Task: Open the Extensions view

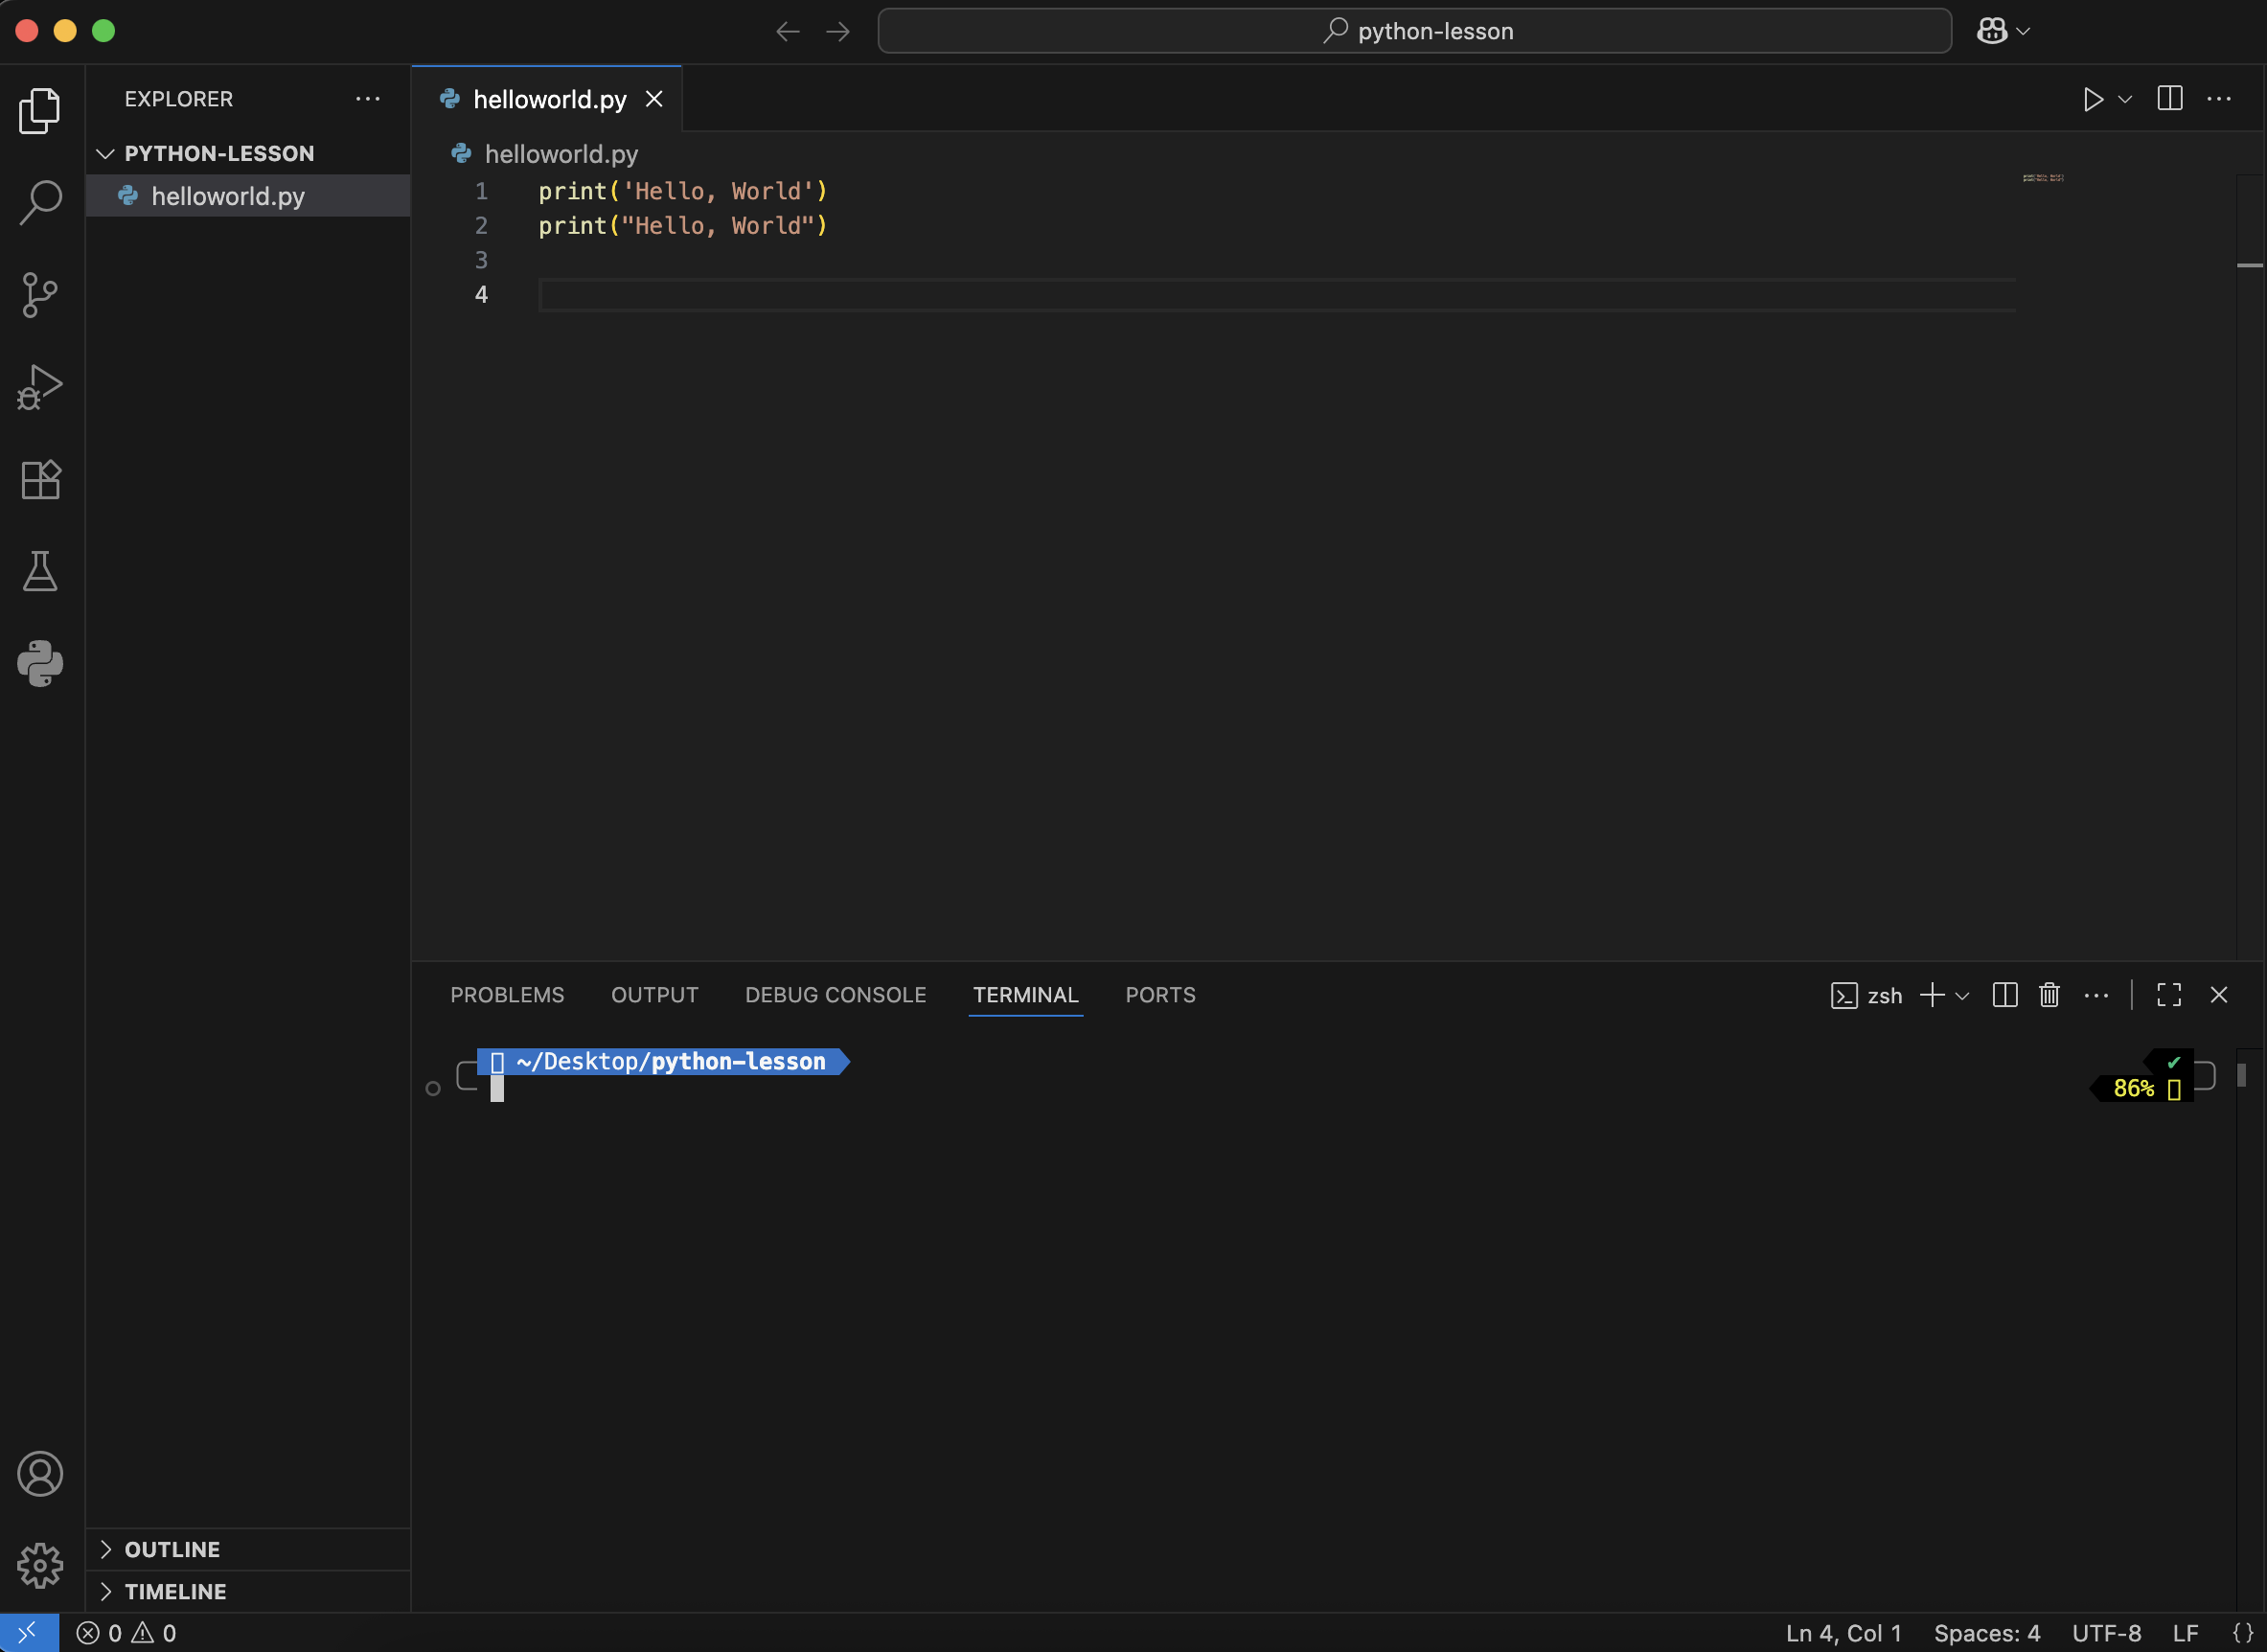Action: click(x=40, y=480)
